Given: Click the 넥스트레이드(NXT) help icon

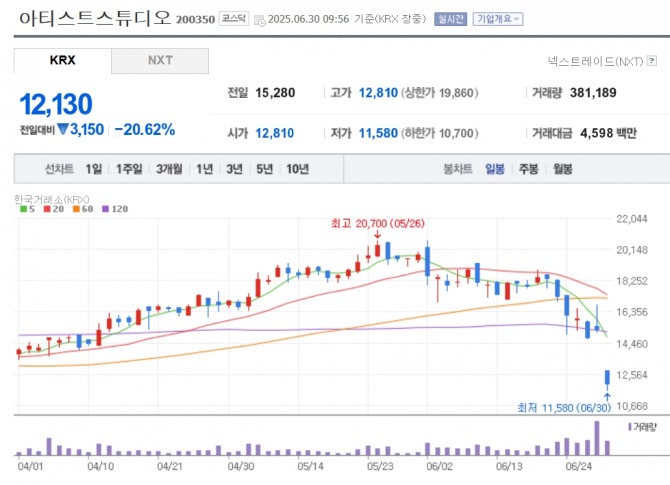Looking at the screenshot, I should pos(651,61).
